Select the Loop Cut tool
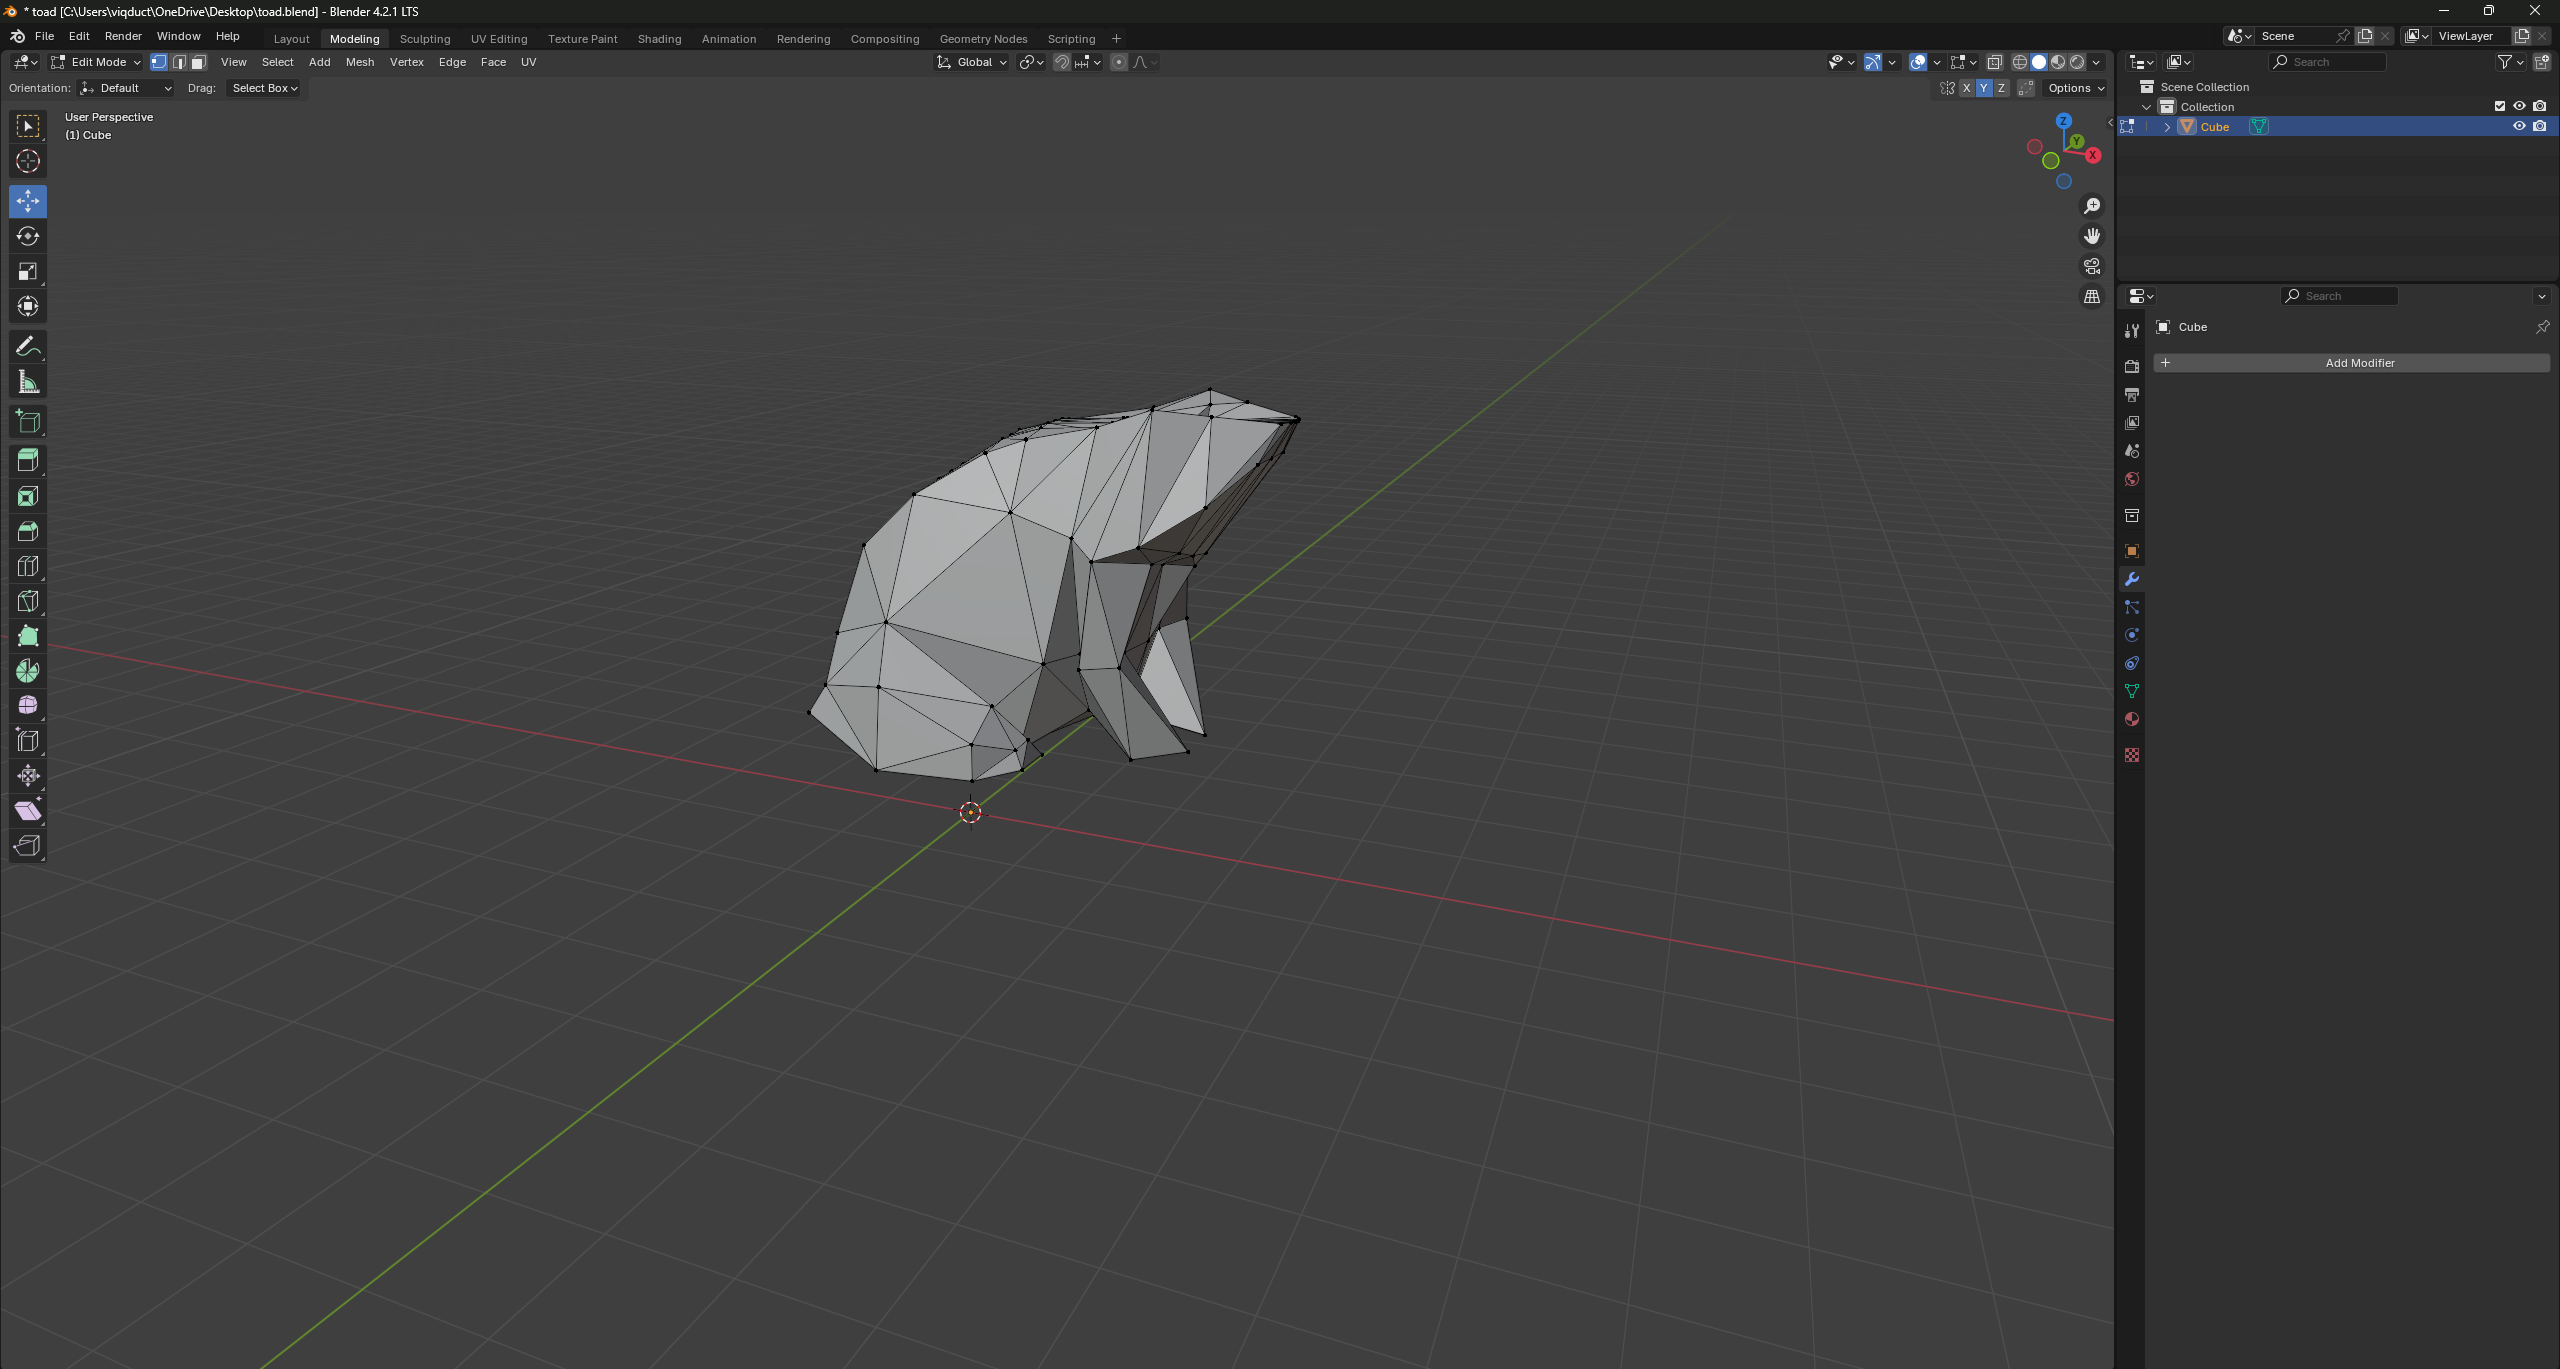The image size is (2560, 1369). (28, 566)
